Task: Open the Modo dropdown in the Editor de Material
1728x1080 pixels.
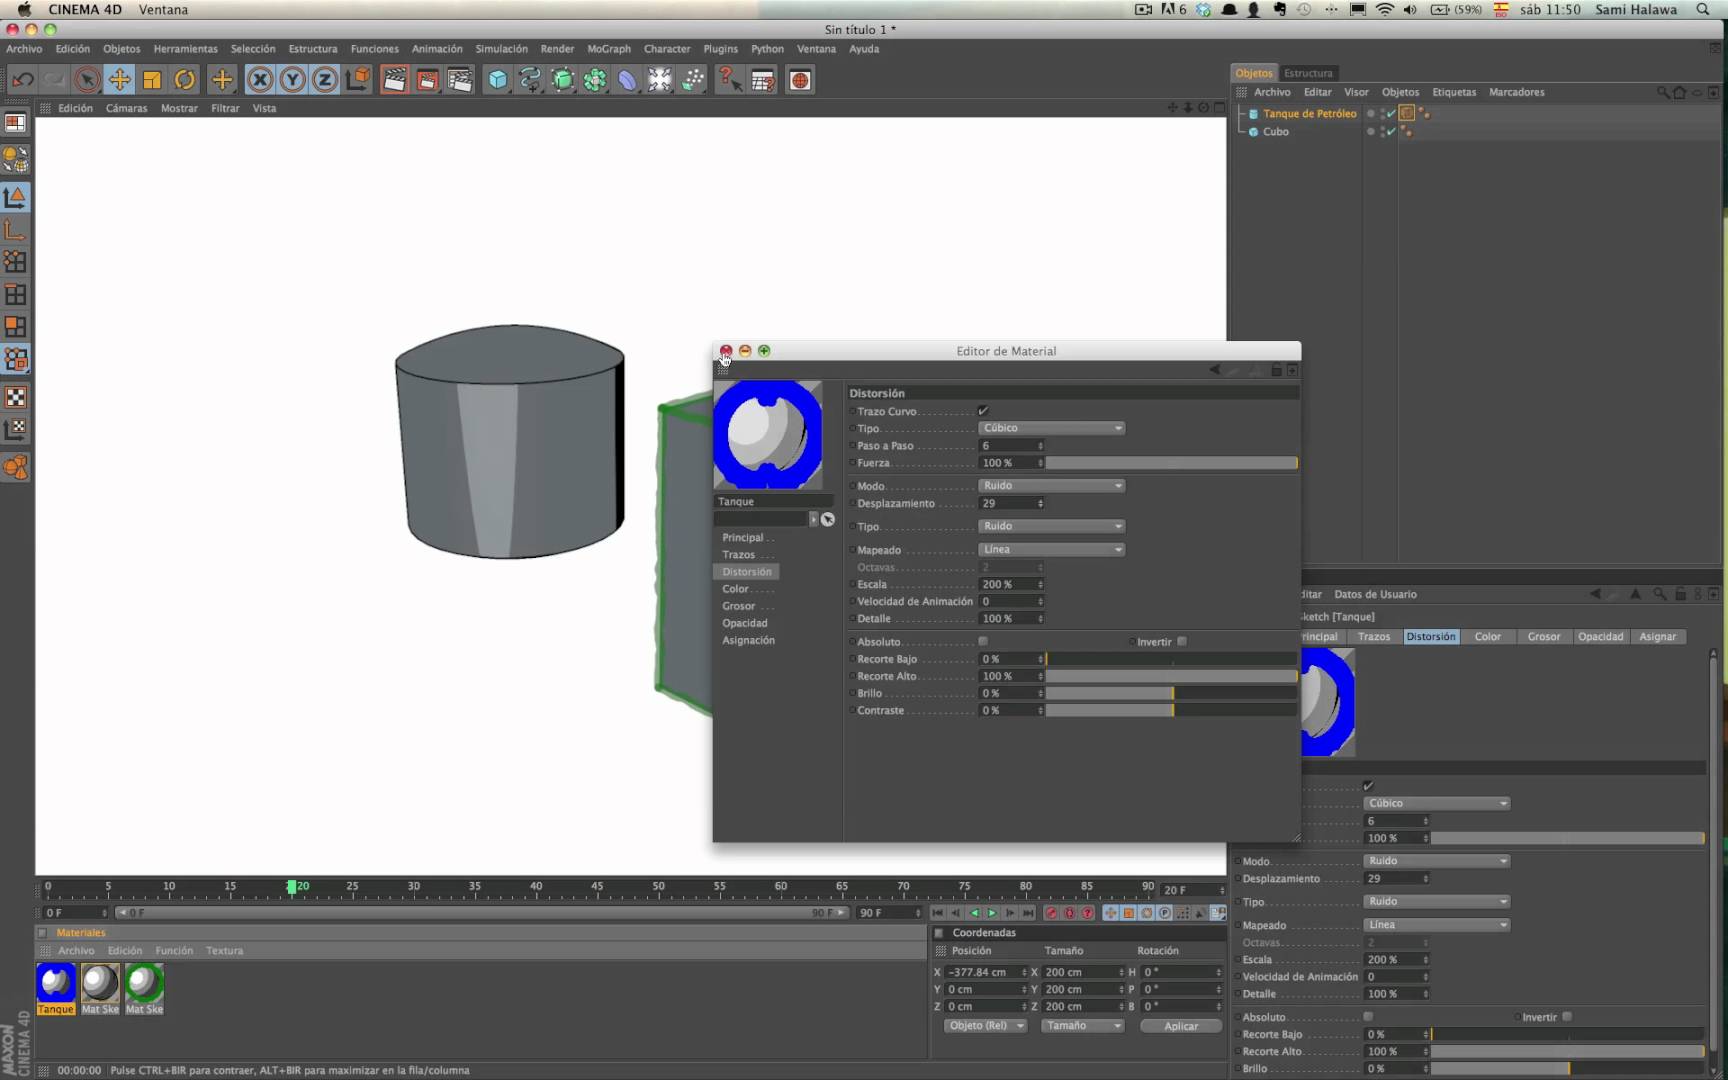Action: [1052, 486]
